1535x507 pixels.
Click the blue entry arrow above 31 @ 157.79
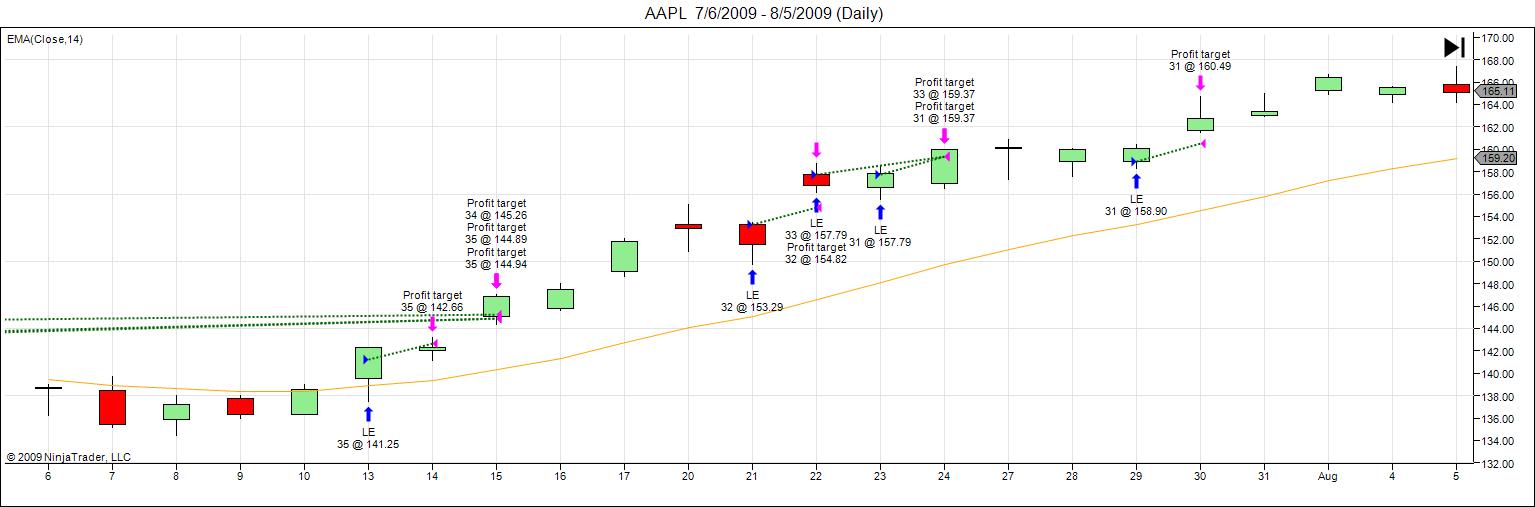tap(880, 212)
